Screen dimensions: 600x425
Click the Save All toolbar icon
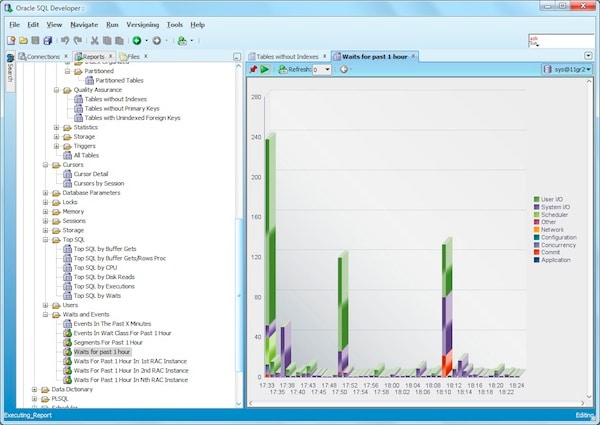tap(47, 41)
